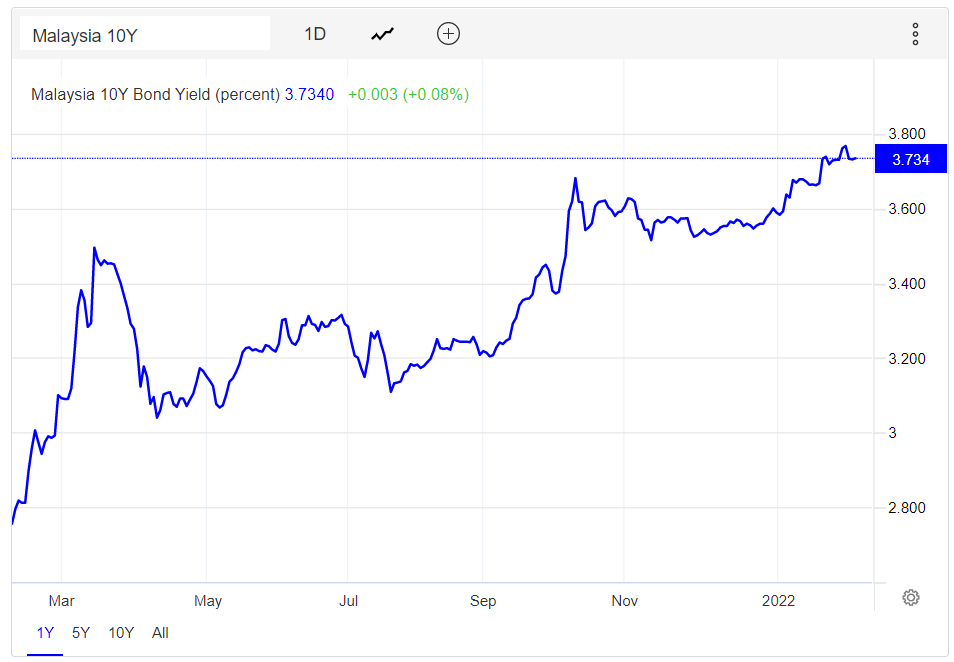Click the Jul date axis label
954x662 pixels.
tap(348, 601)
